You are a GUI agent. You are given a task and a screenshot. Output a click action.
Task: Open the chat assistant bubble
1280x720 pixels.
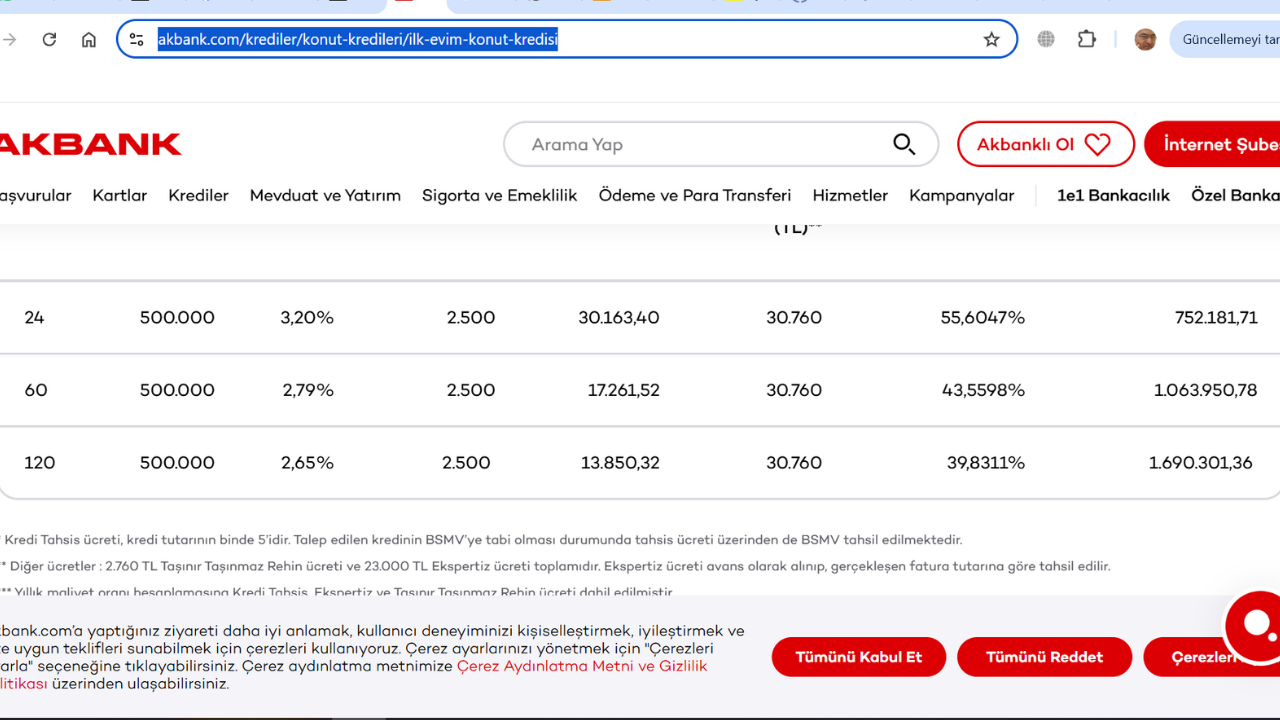1255,624
